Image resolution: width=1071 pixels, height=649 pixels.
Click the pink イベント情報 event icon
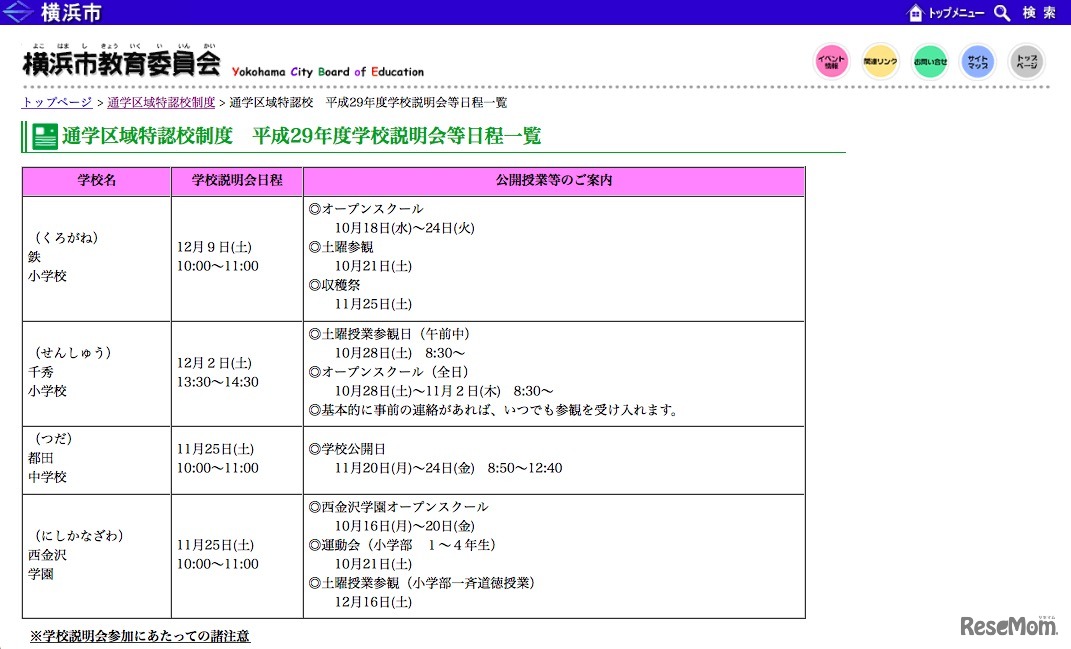(x=831, y=61)
